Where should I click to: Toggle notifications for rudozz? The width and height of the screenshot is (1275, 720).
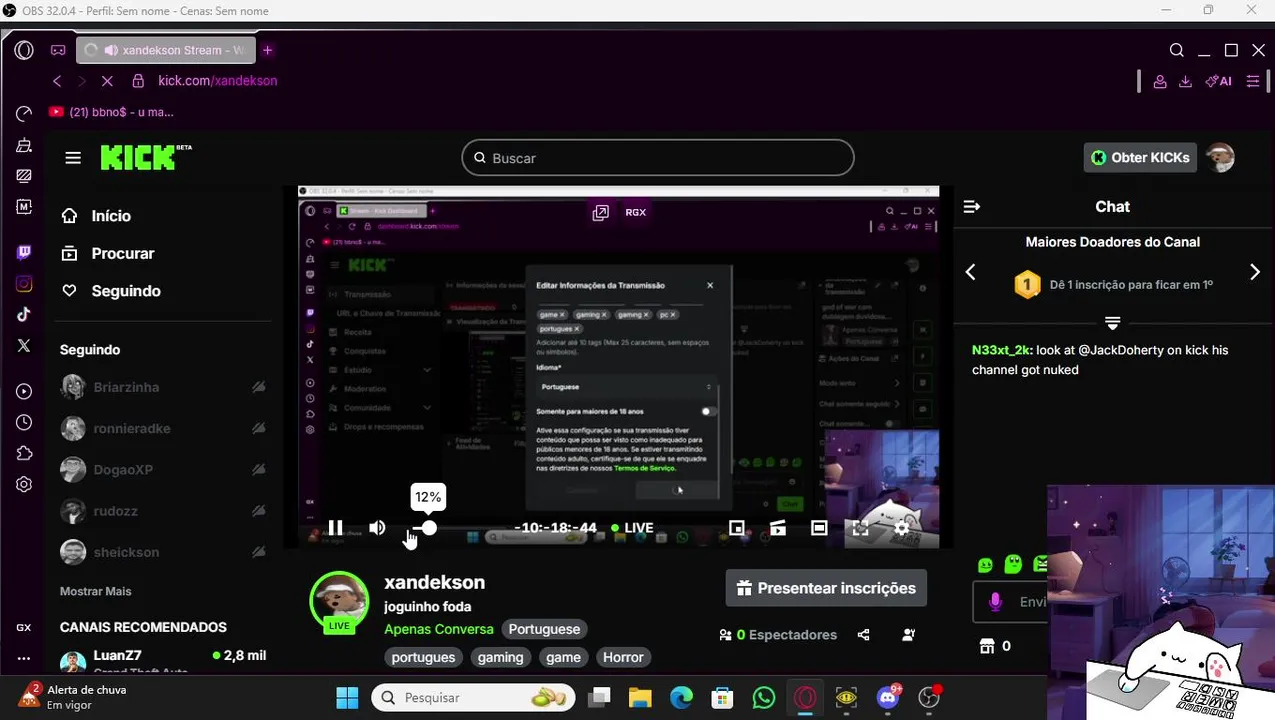point(258,511)
